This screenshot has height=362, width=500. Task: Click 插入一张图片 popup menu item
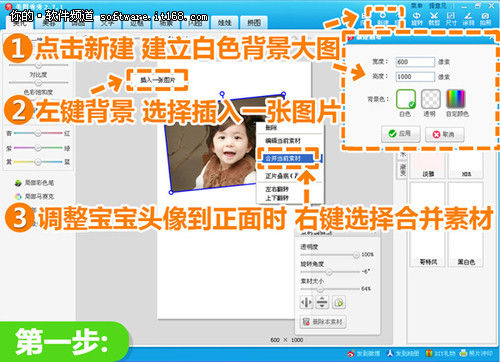(157, 80)
